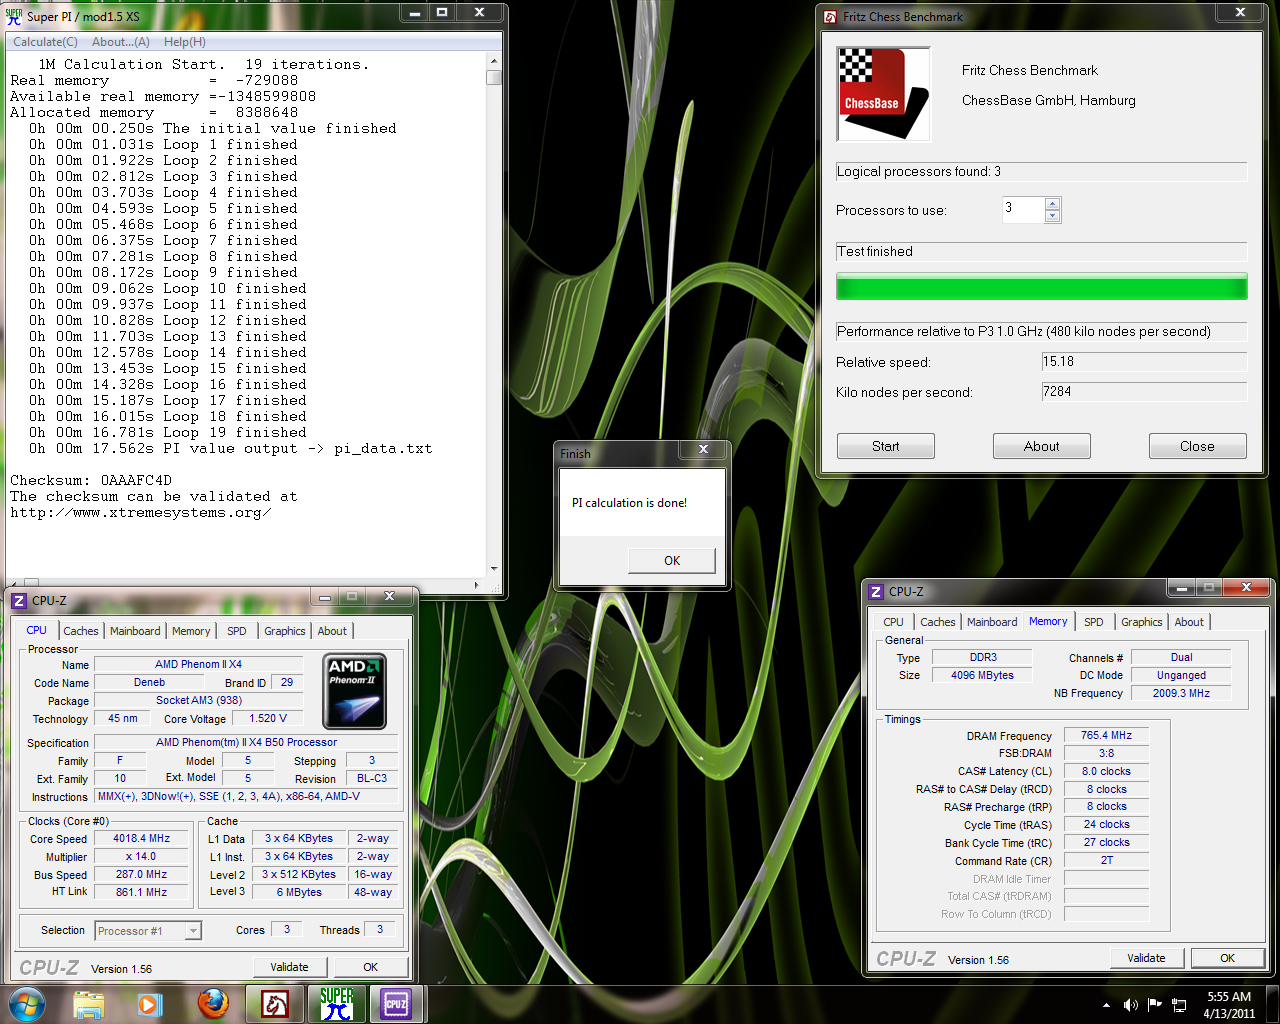
Task: Select Graphics tab in memory timings CPU-Z window
Action: click(1142, 622)
